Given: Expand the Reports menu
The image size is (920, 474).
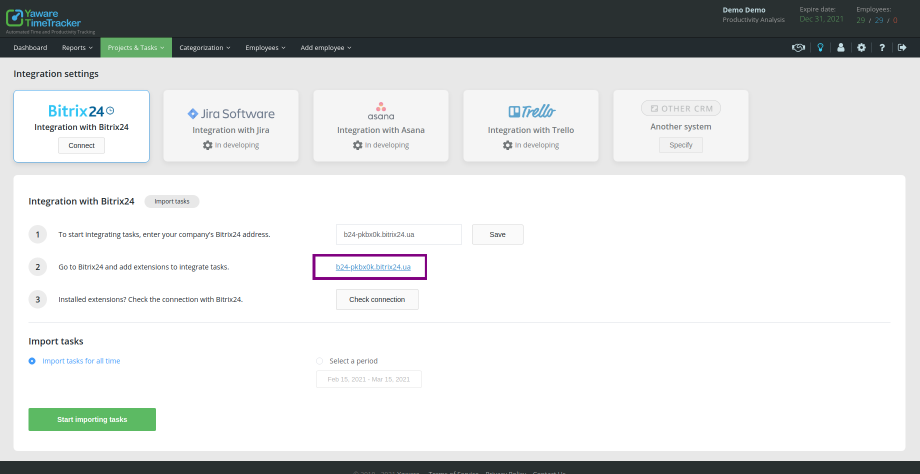Looking at the screenshot, I should 77,48.
